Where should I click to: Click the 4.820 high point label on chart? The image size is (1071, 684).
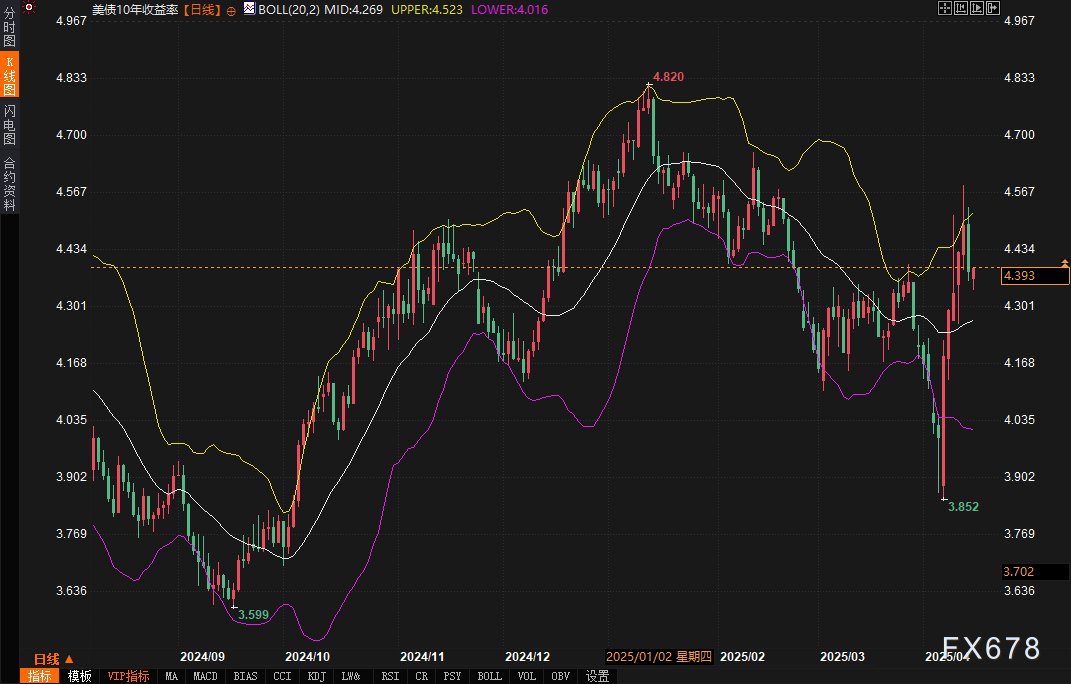[668, 76]
